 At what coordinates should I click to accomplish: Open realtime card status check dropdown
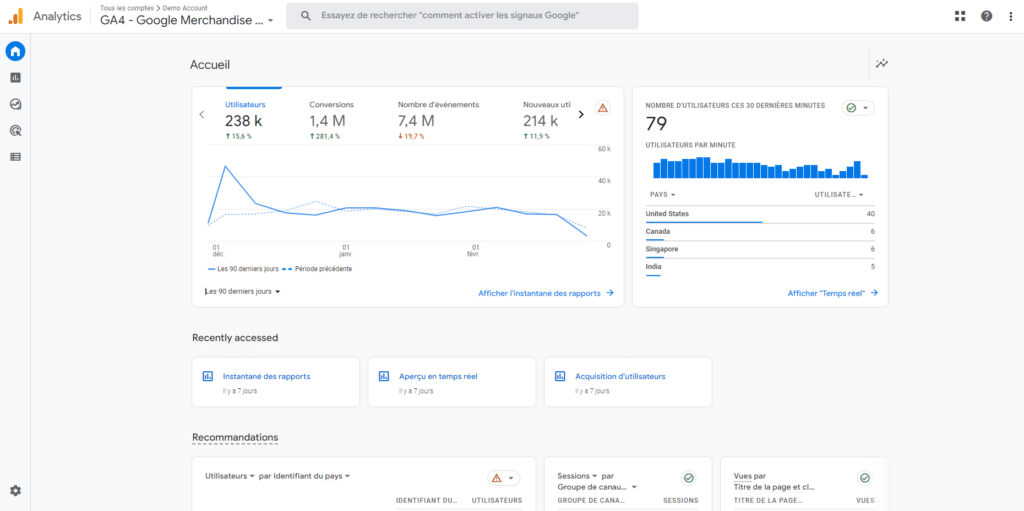[x=858, y=108]
